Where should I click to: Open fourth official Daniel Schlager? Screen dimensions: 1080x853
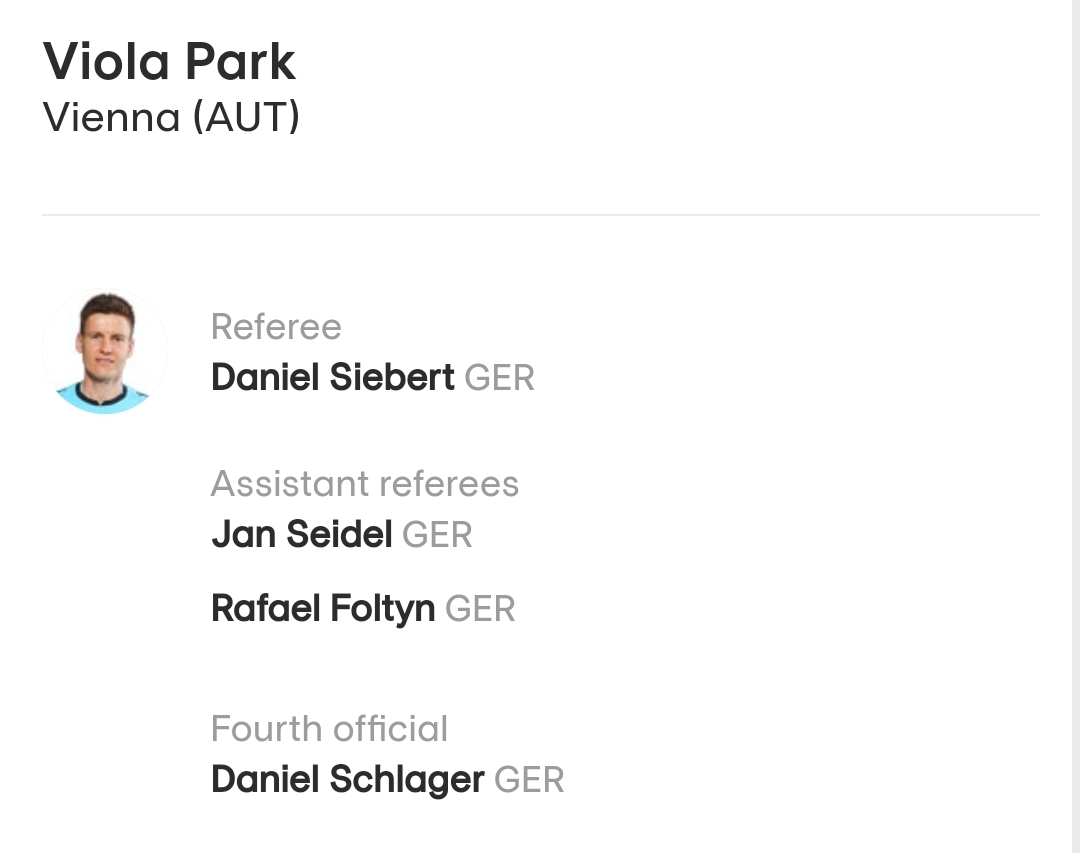click(x=348, y=780)
